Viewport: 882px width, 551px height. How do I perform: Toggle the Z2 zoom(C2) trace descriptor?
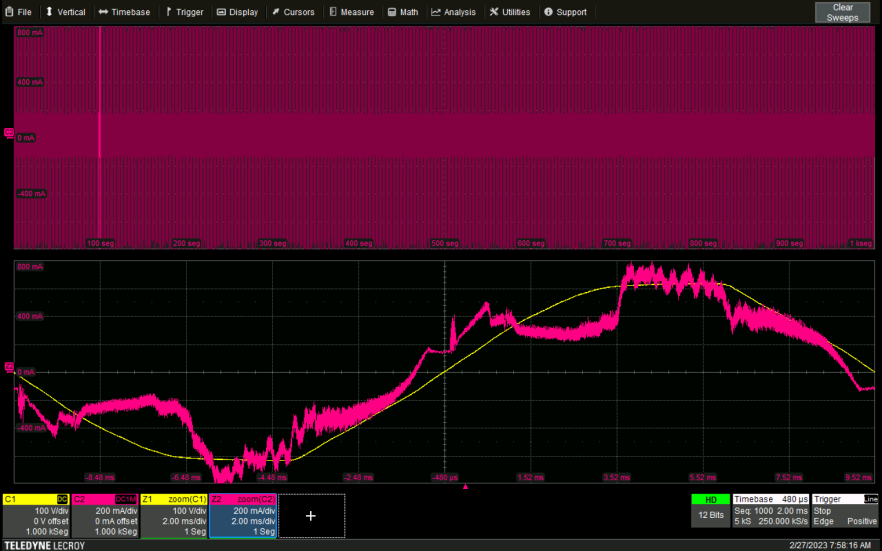click(x=243, y=515)
